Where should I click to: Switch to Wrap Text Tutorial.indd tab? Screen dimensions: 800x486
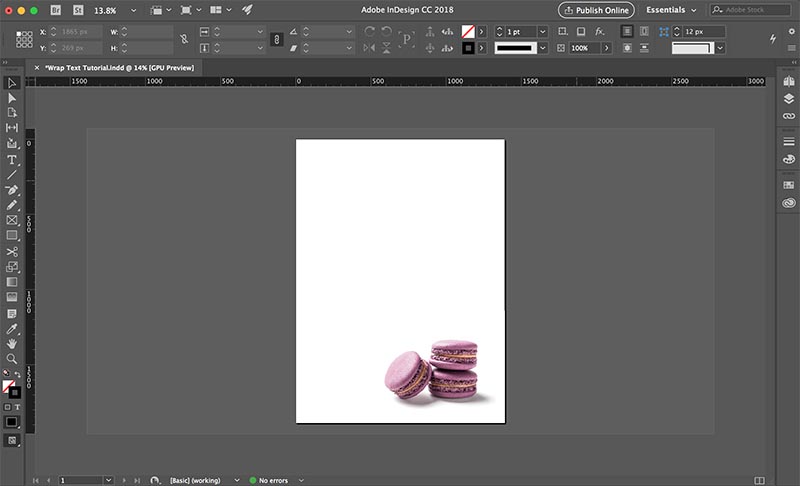pos(120,67)
